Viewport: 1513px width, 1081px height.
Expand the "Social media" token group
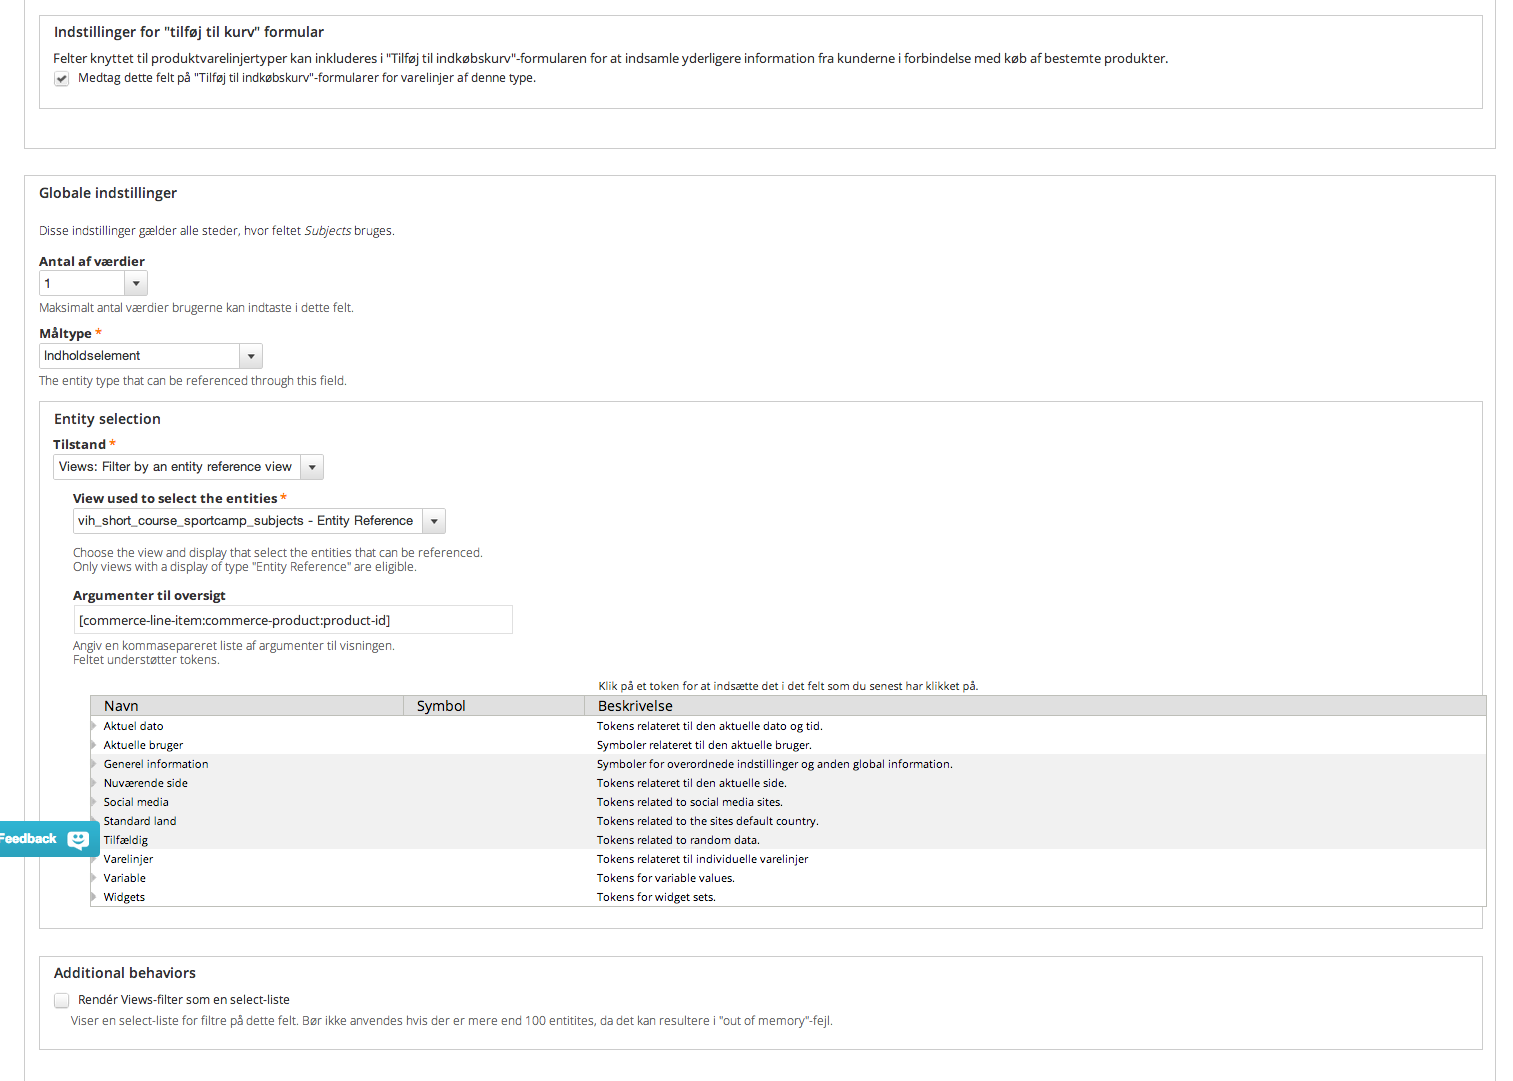(x=95, y=802)
